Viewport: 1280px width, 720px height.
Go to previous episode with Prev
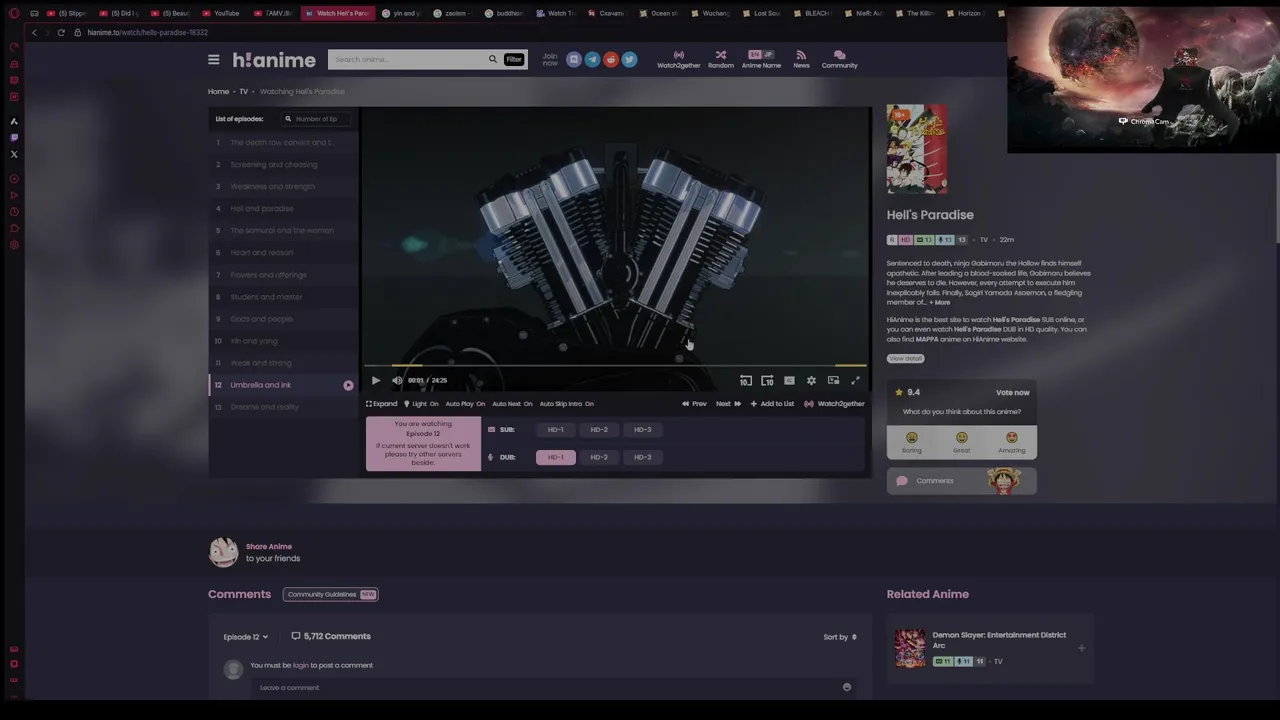pos(694,404)
